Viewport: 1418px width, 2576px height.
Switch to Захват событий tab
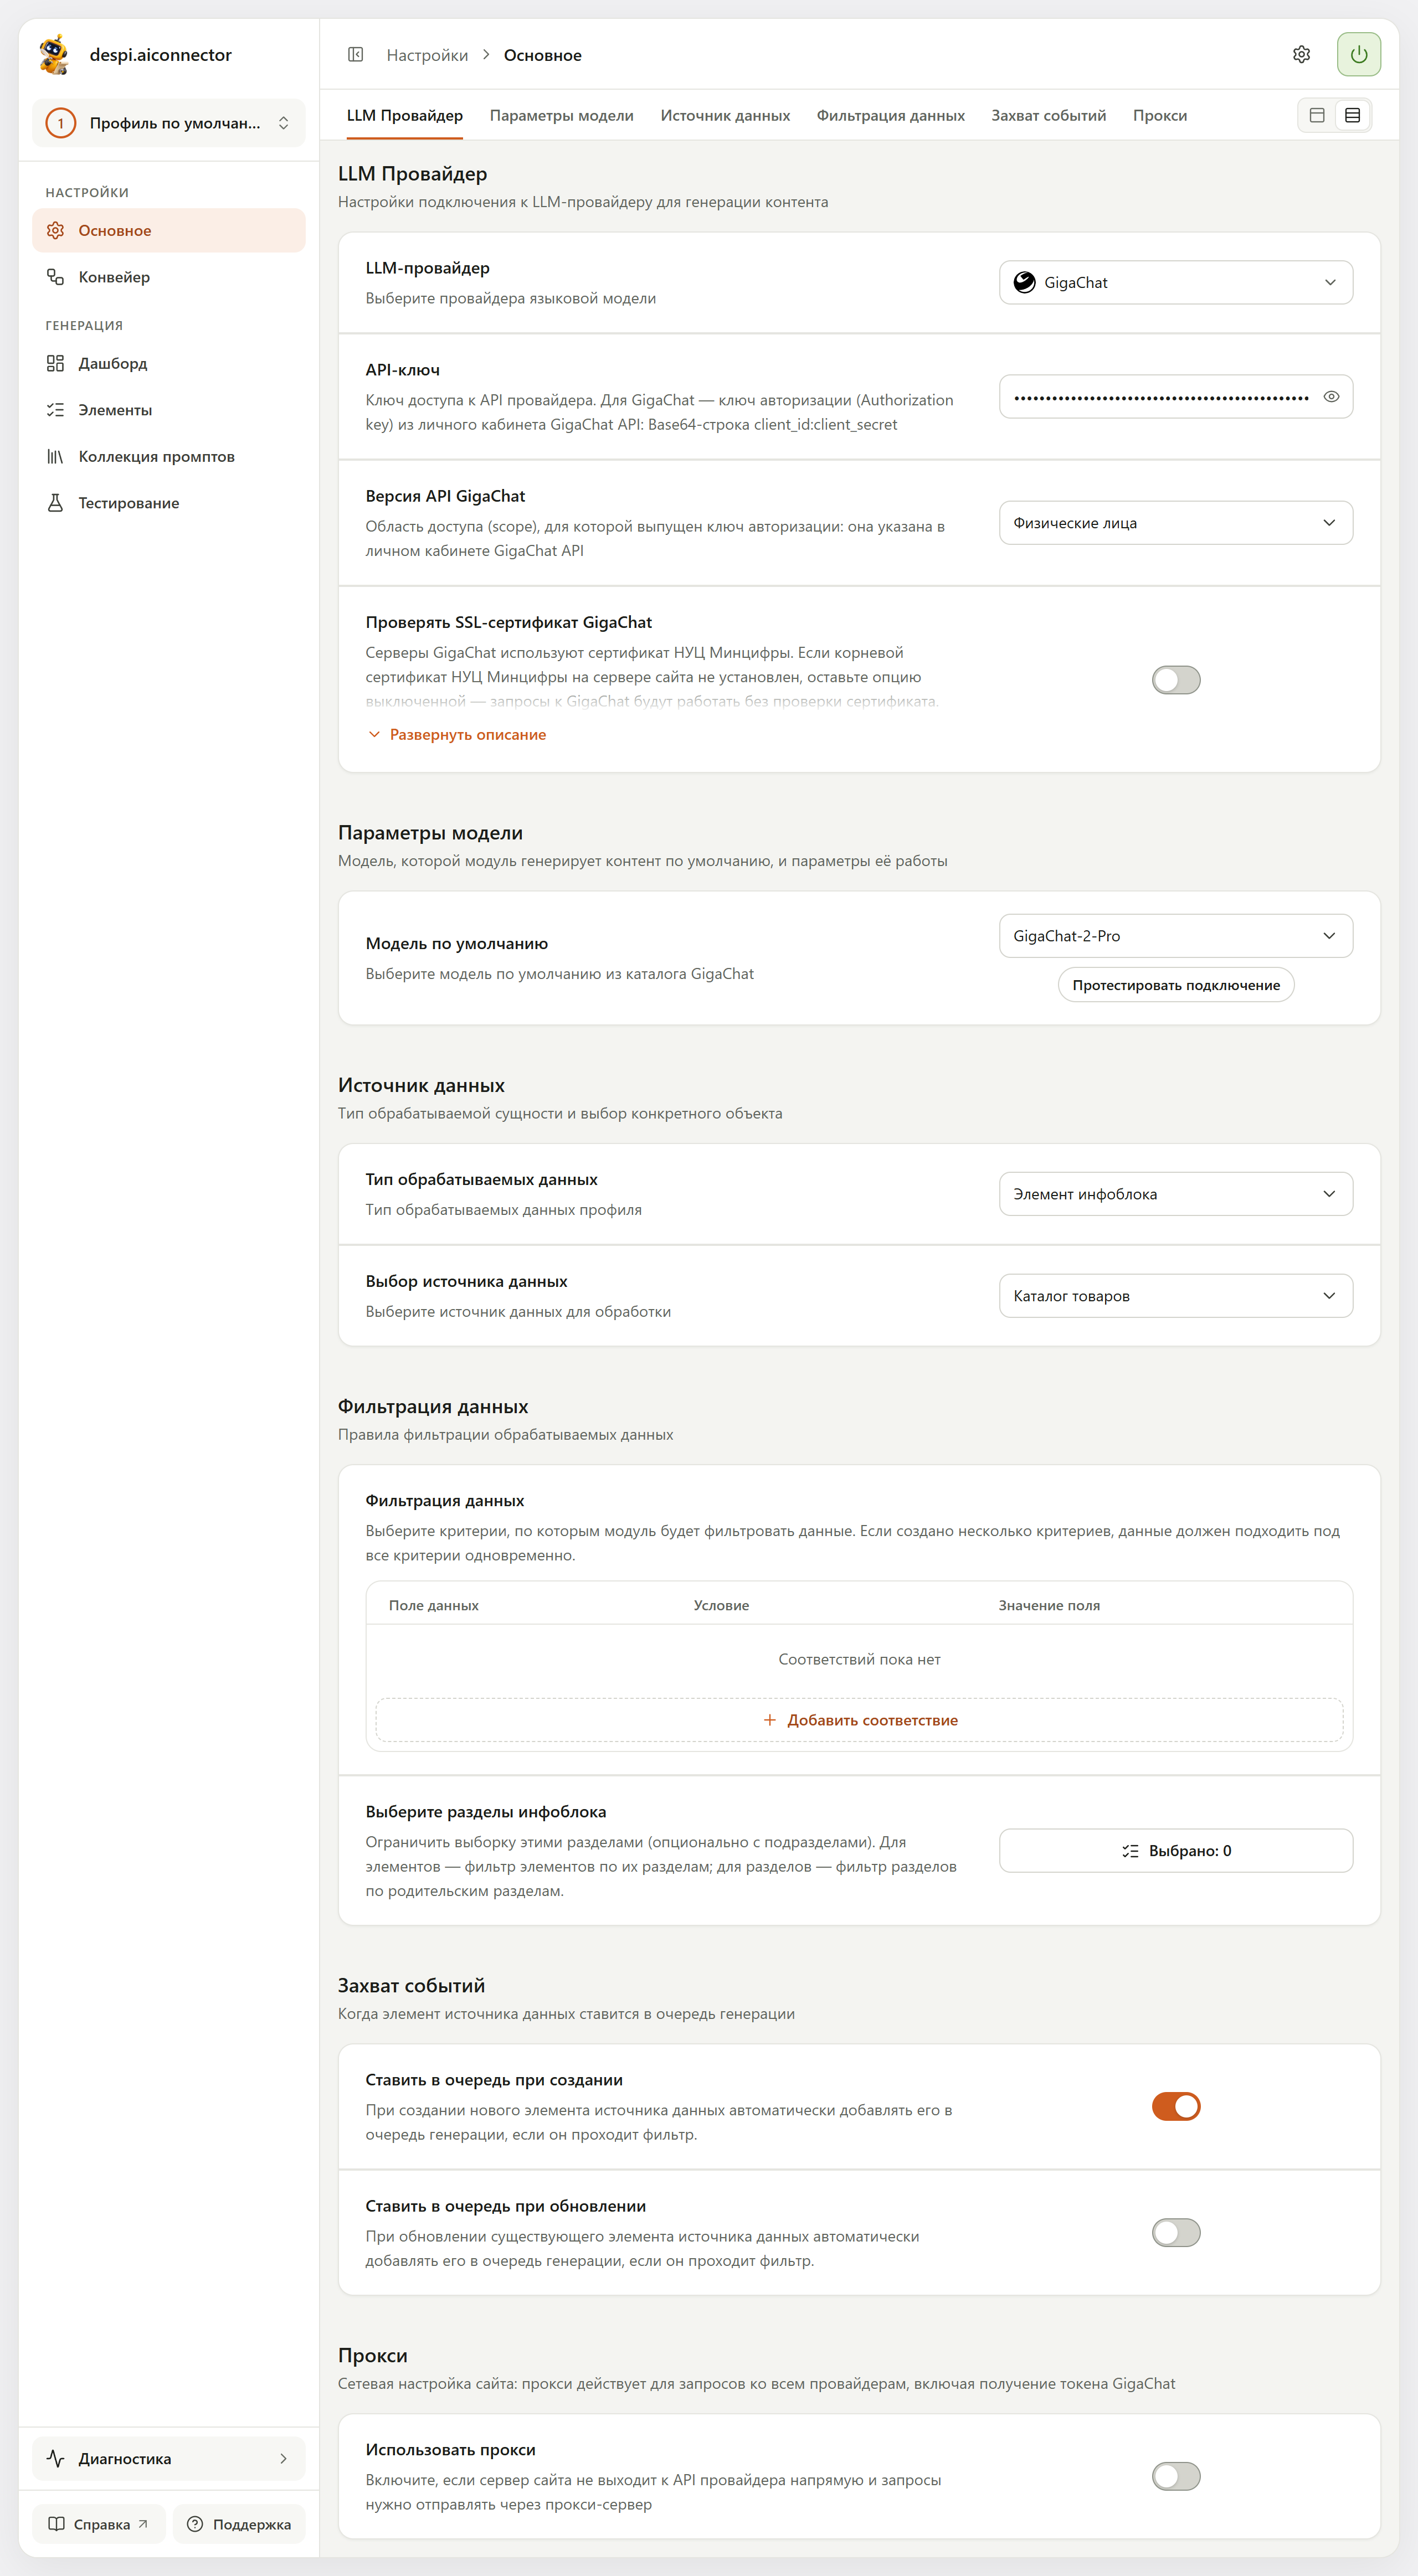click(1048, 116)
